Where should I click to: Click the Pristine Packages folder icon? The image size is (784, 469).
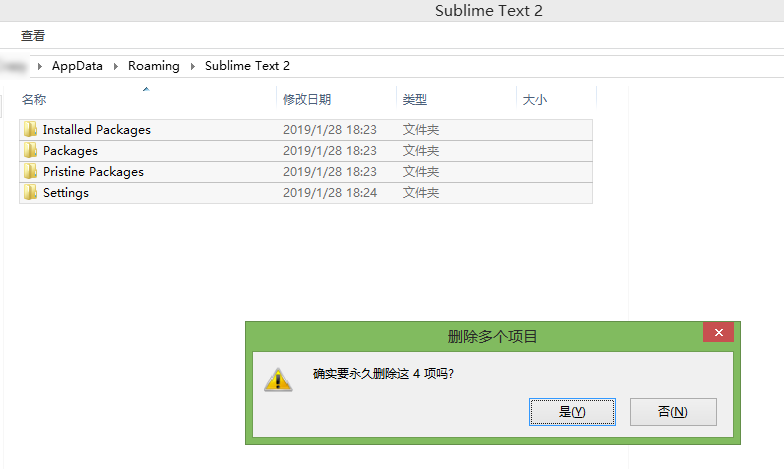click(x=30, y=172)
